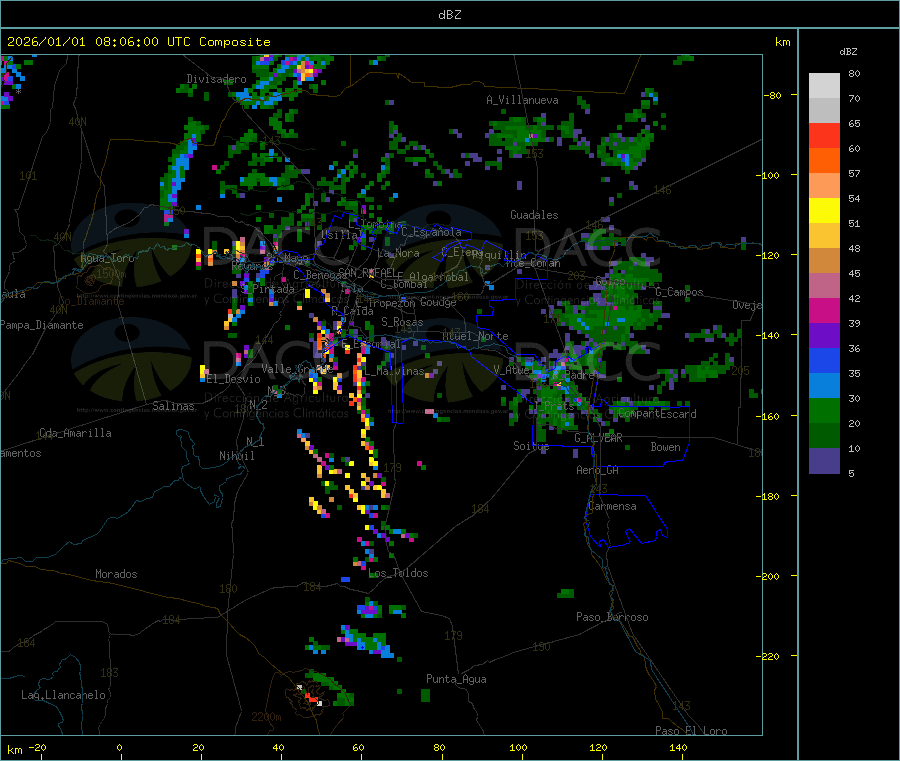Click the Paso_Barroso location label
This screenshot has height=761, width=900.
tap(612, 617)
